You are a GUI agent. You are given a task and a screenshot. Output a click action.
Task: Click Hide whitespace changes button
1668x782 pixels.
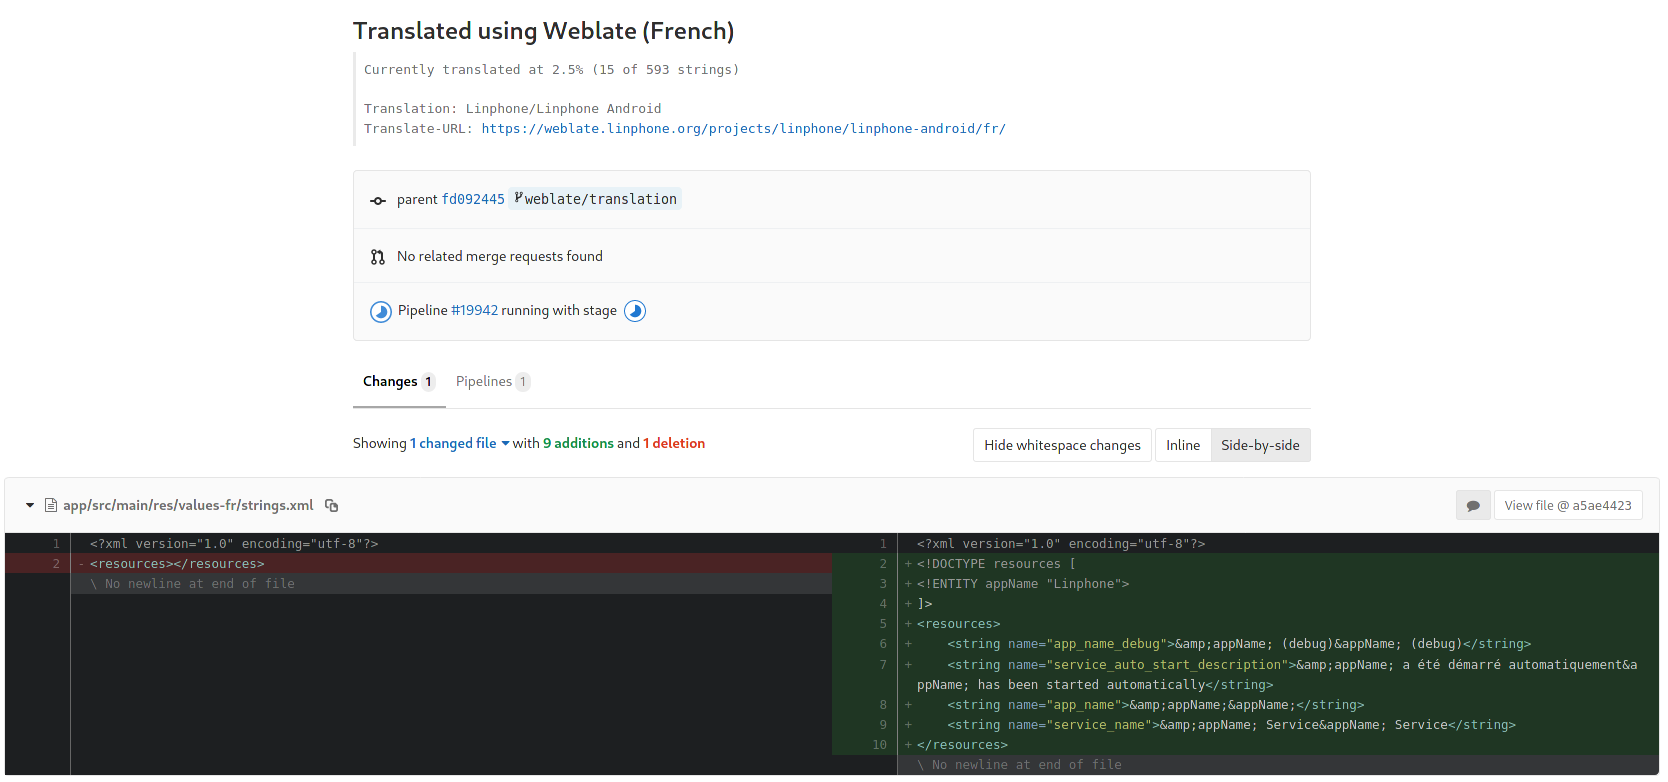(1062, 445)
